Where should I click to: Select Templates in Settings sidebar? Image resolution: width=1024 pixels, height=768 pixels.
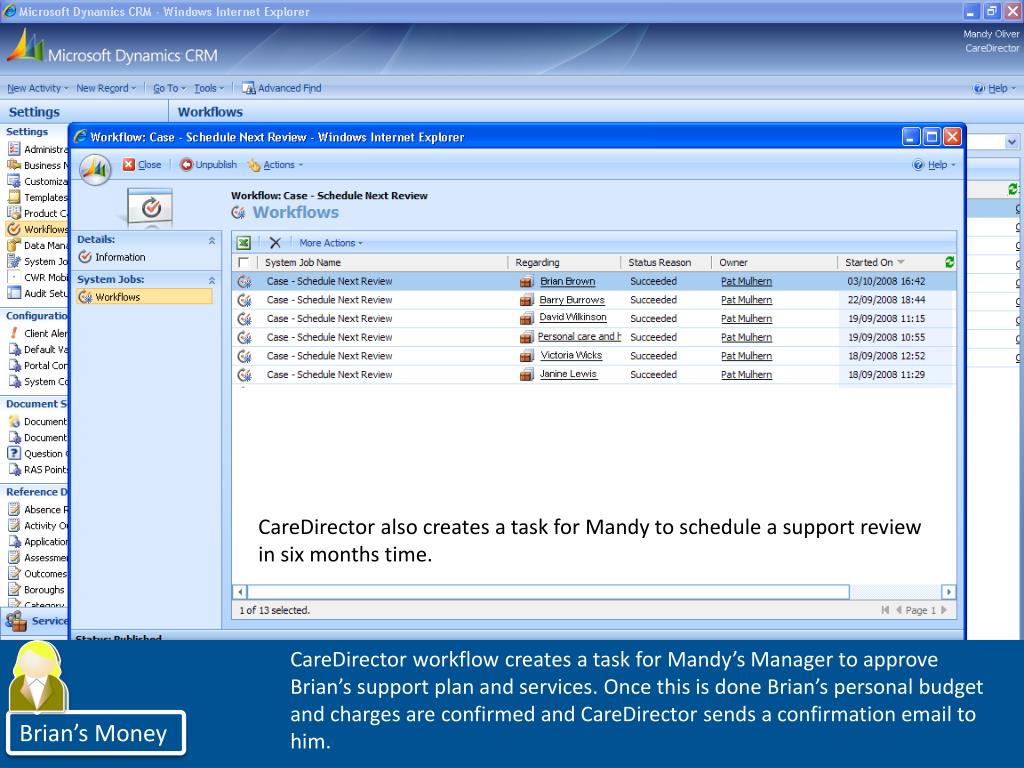tap(37, 197)
